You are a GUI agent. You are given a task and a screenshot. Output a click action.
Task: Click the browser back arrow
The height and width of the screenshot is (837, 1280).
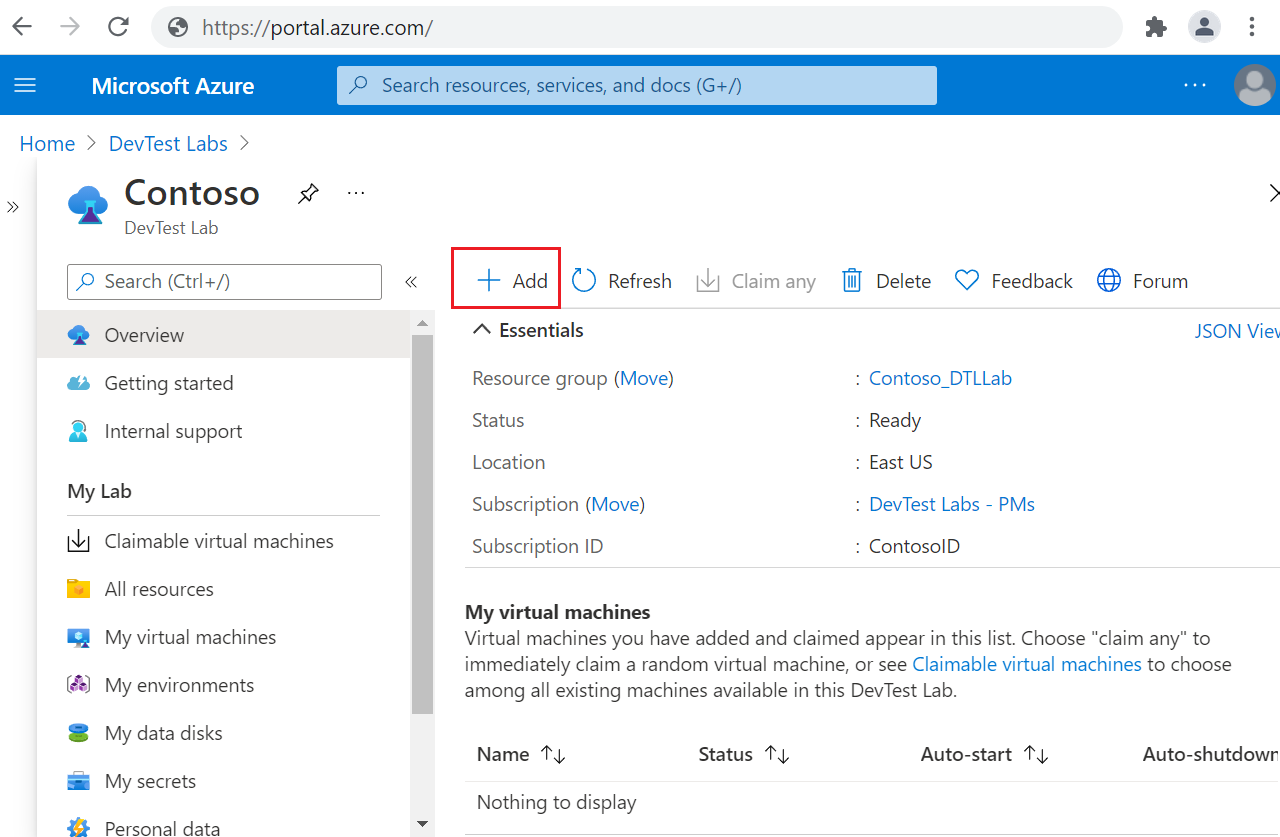(x=22, y=27)
